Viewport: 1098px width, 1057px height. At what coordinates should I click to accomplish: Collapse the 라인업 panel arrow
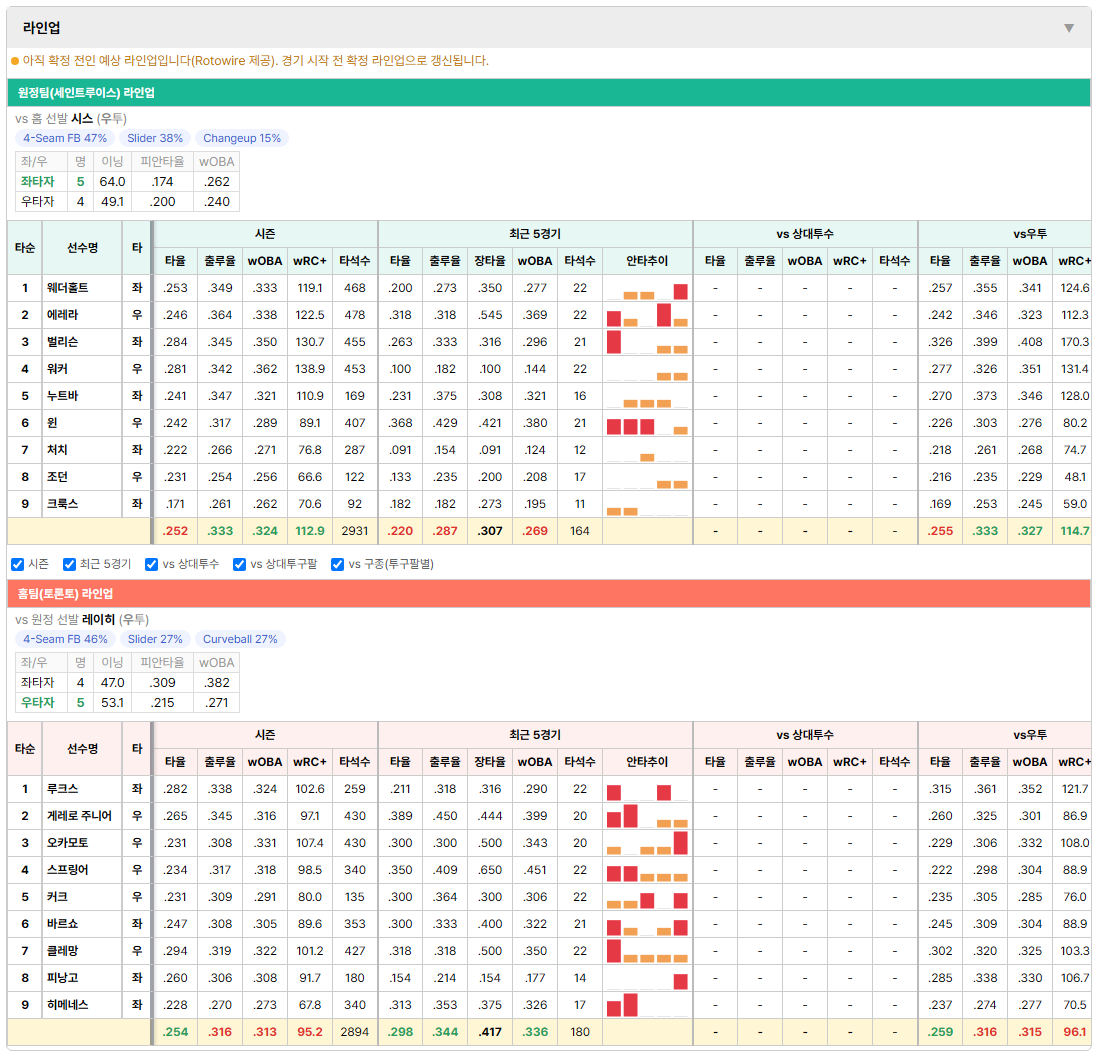tap(1069, 28)
